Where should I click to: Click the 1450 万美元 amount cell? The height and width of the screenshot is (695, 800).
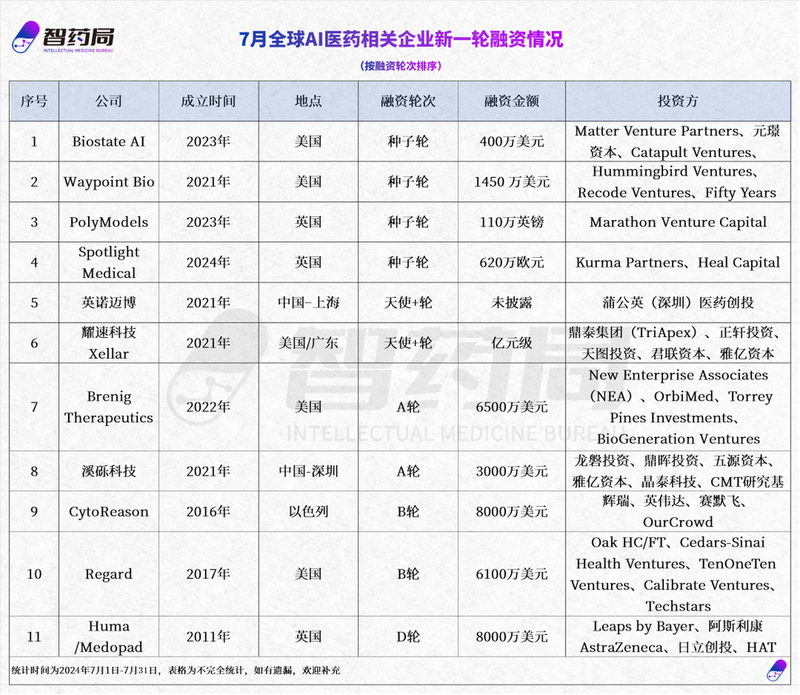(512, 182)
